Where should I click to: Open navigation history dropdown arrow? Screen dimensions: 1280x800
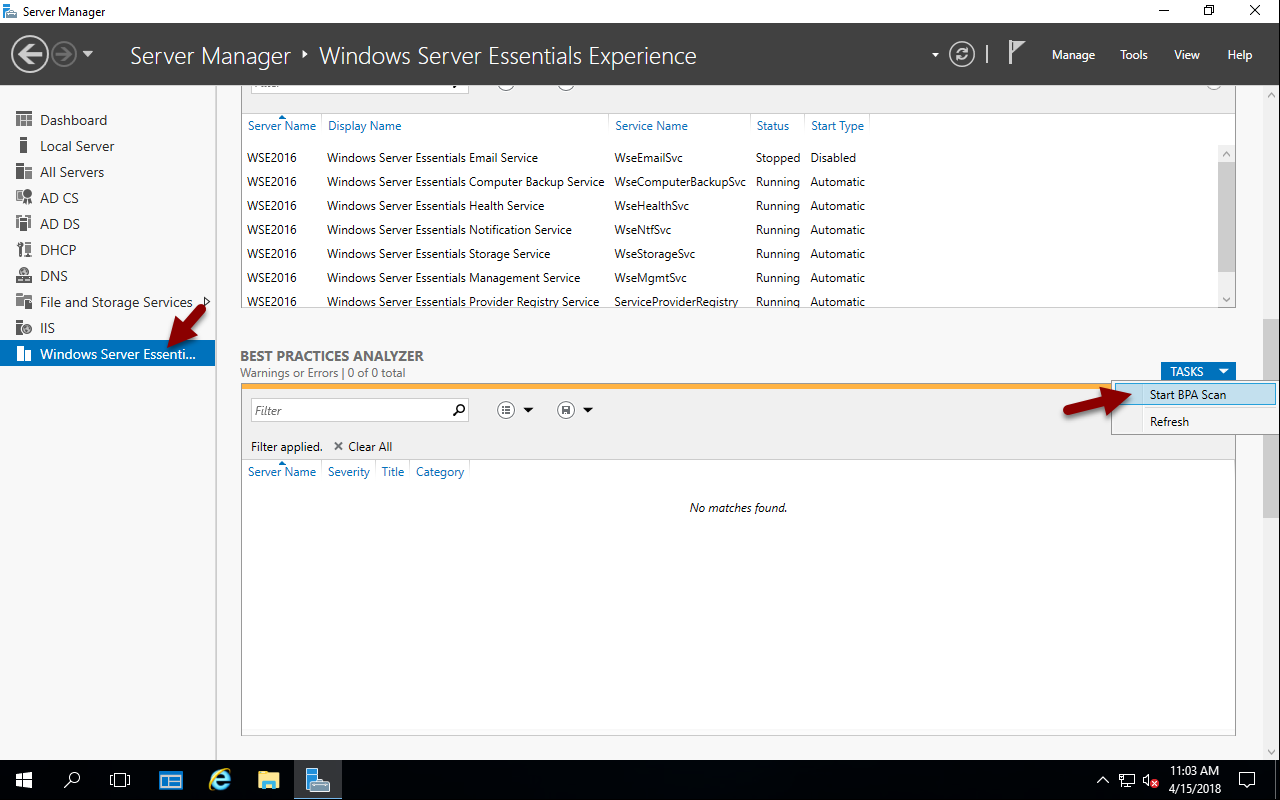pyautogui.click(x=88, y=54)
